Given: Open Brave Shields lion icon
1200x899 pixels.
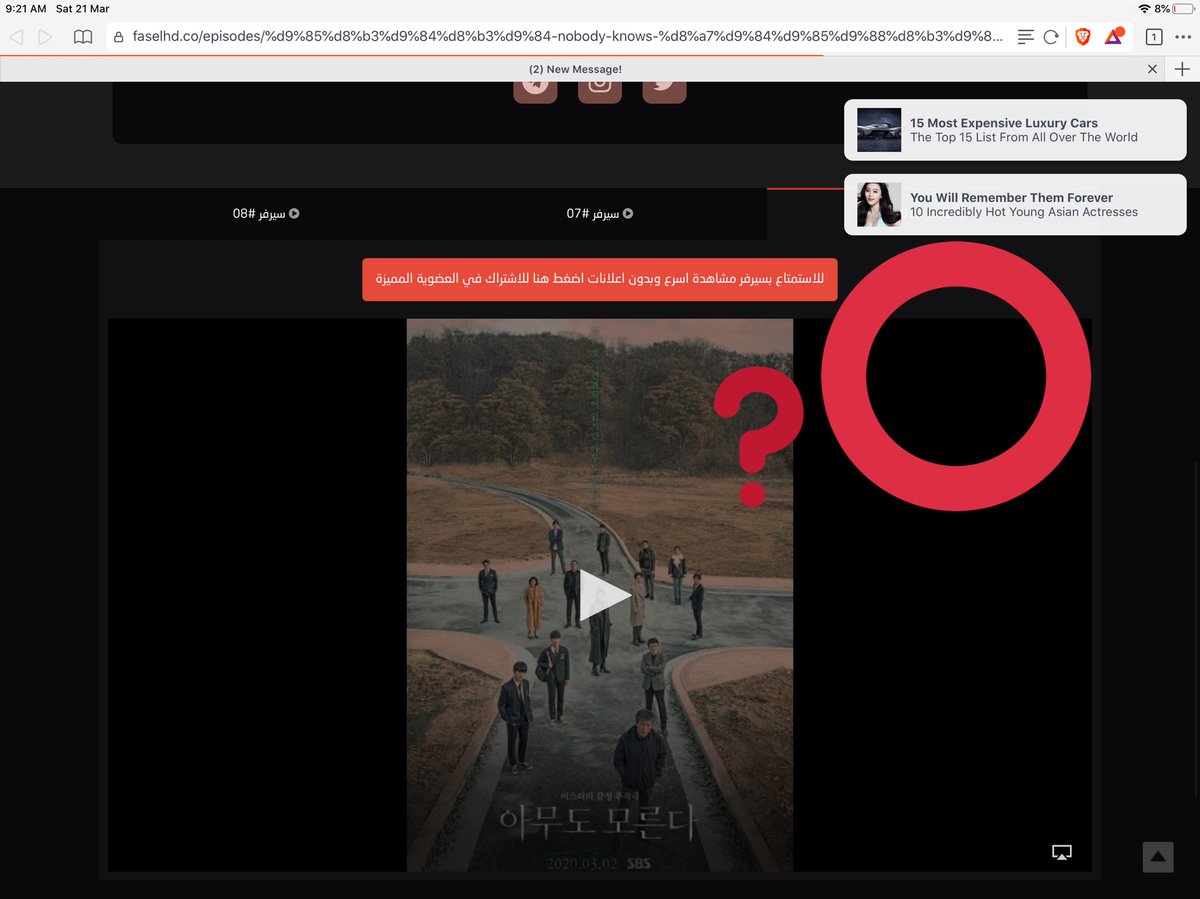Looking at the screenshot, I should click(1083, 37).
